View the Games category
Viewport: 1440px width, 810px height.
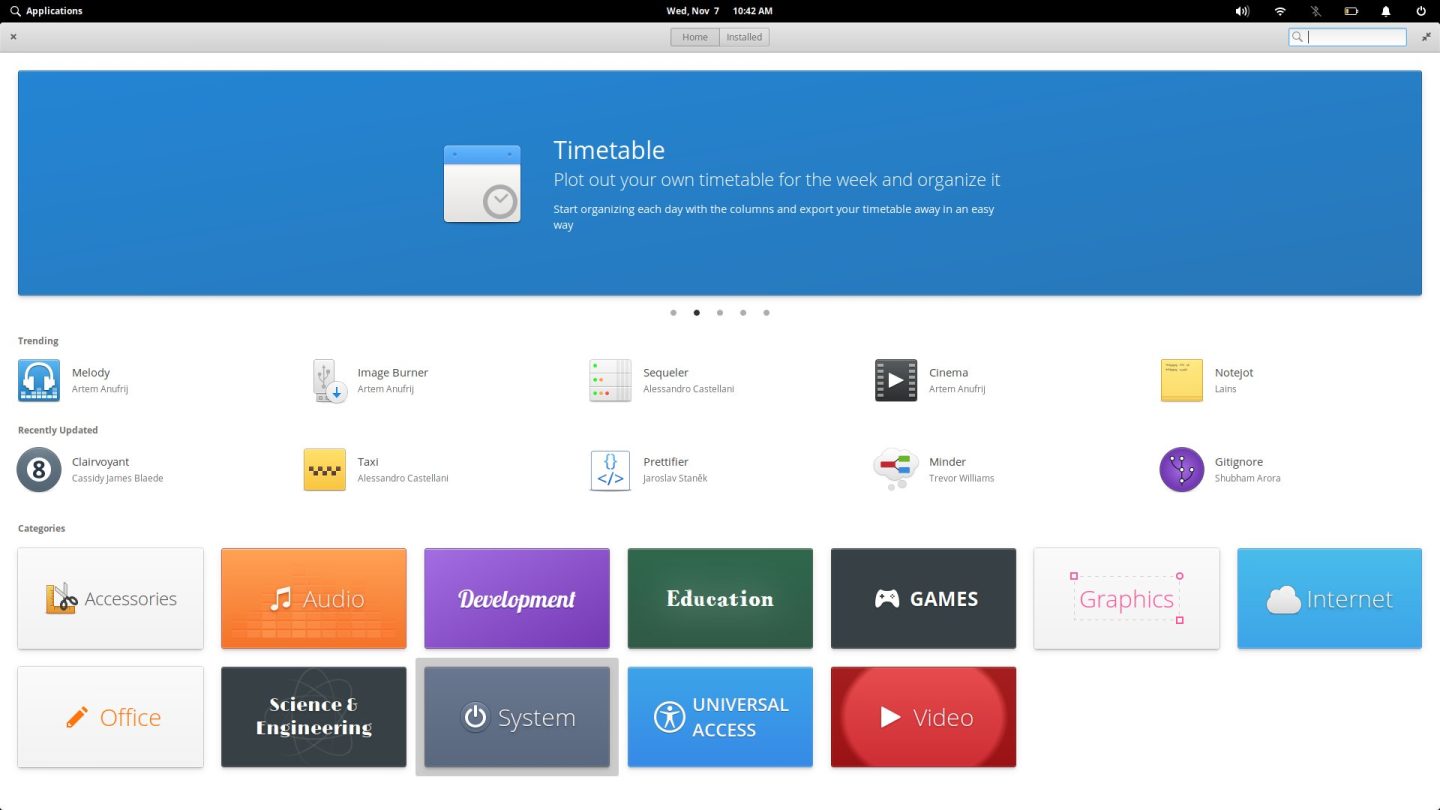(922, 598)
